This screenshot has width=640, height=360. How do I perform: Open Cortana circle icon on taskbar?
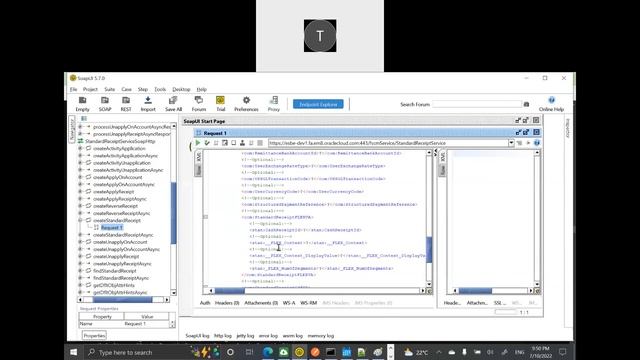pos(230,352)
